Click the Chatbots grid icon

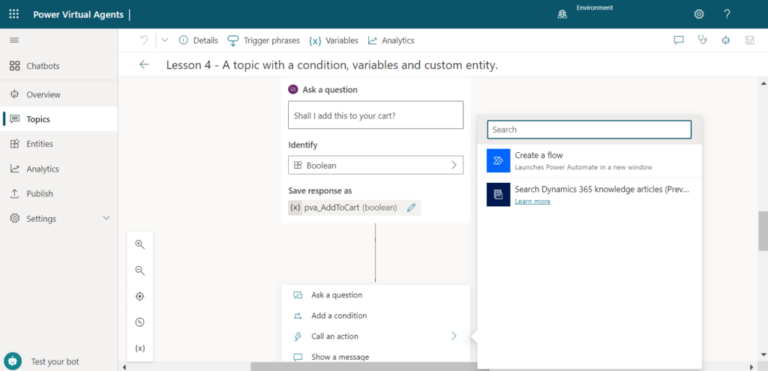[15, 66]
